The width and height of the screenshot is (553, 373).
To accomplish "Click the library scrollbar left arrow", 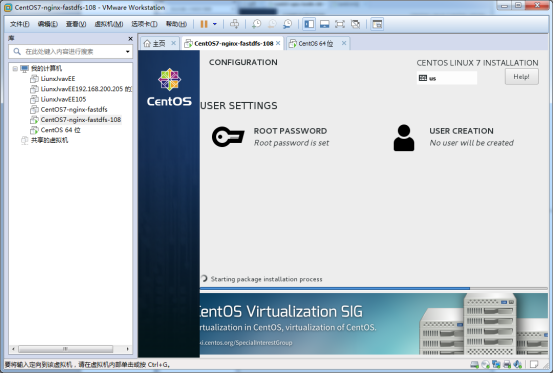I will (x=13, y=349).
